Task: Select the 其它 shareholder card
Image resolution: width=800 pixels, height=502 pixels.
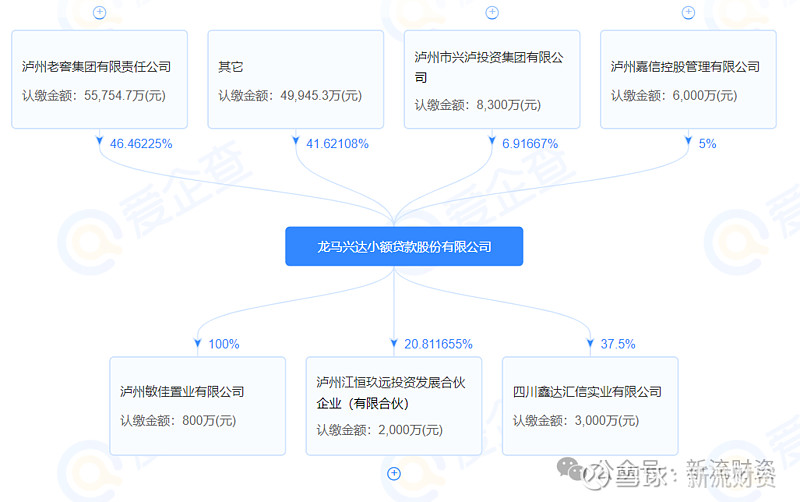Action: 295,79
